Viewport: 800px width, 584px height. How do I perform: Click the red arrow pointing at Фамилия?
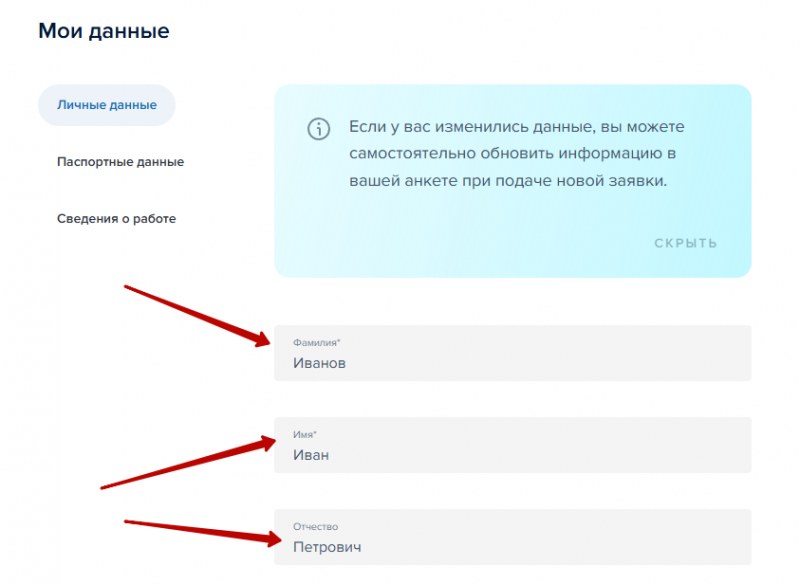200,316
